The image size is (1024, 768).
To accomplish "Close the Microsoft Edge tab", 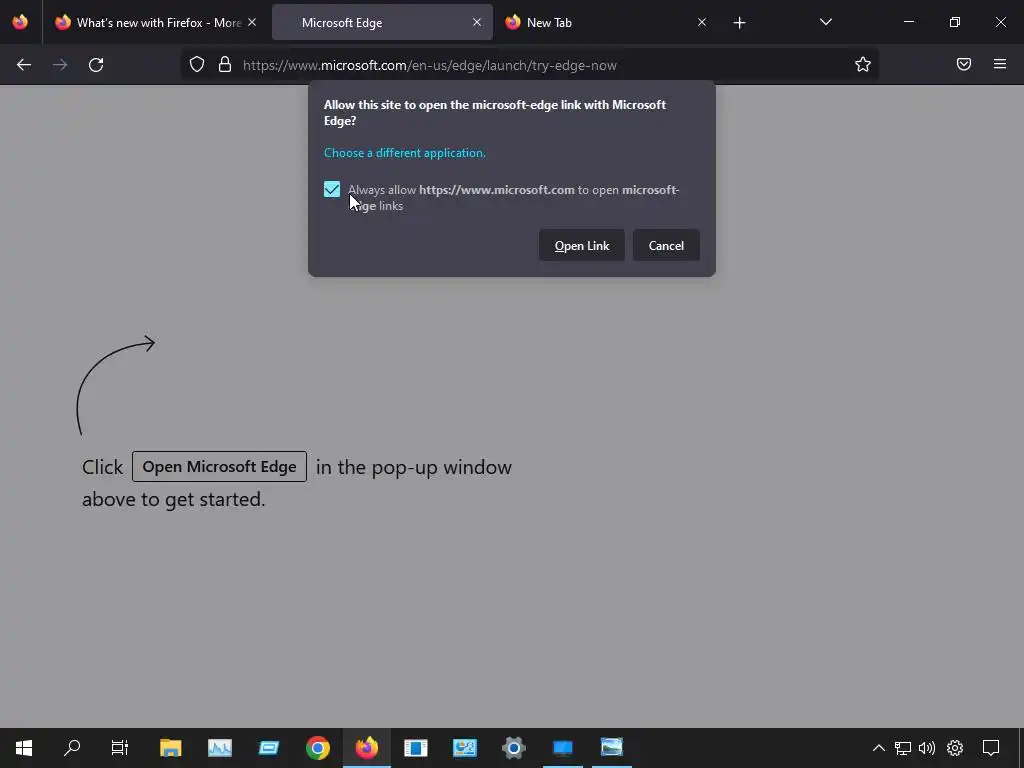I will [477, 23].
